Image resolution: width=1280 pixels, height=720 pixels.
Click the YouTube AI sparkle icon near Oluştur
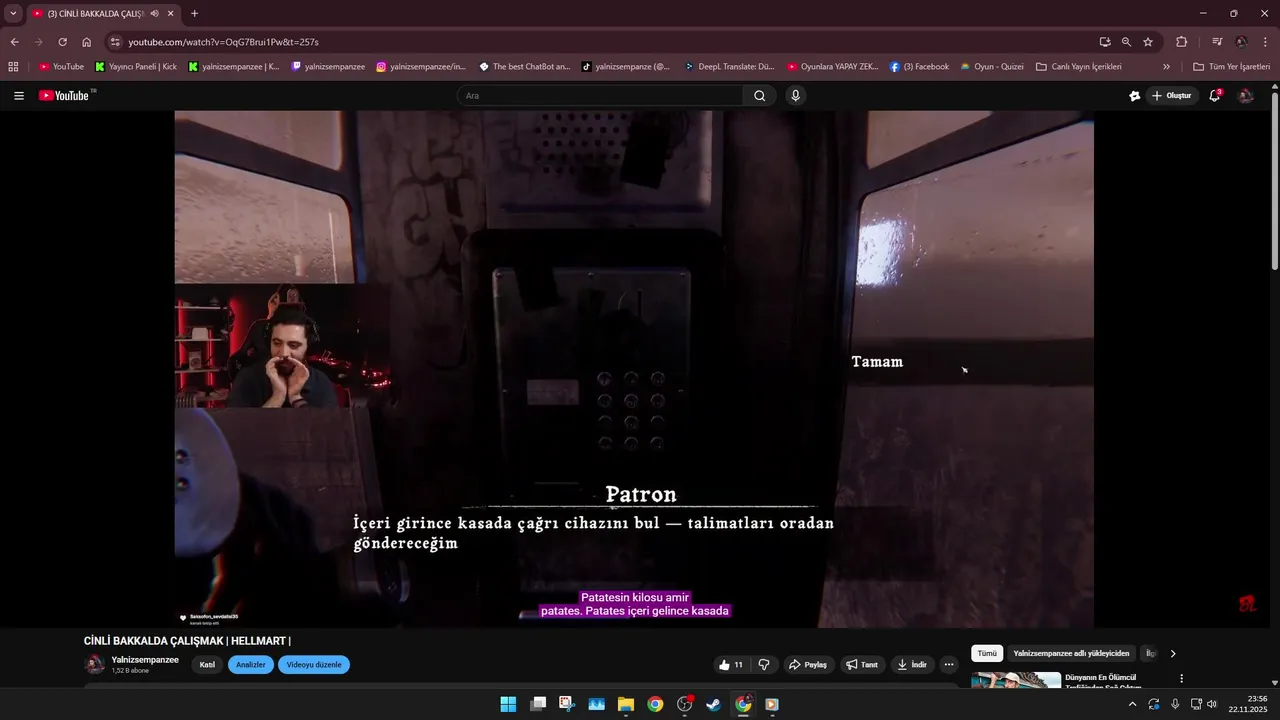(1135, 96)
